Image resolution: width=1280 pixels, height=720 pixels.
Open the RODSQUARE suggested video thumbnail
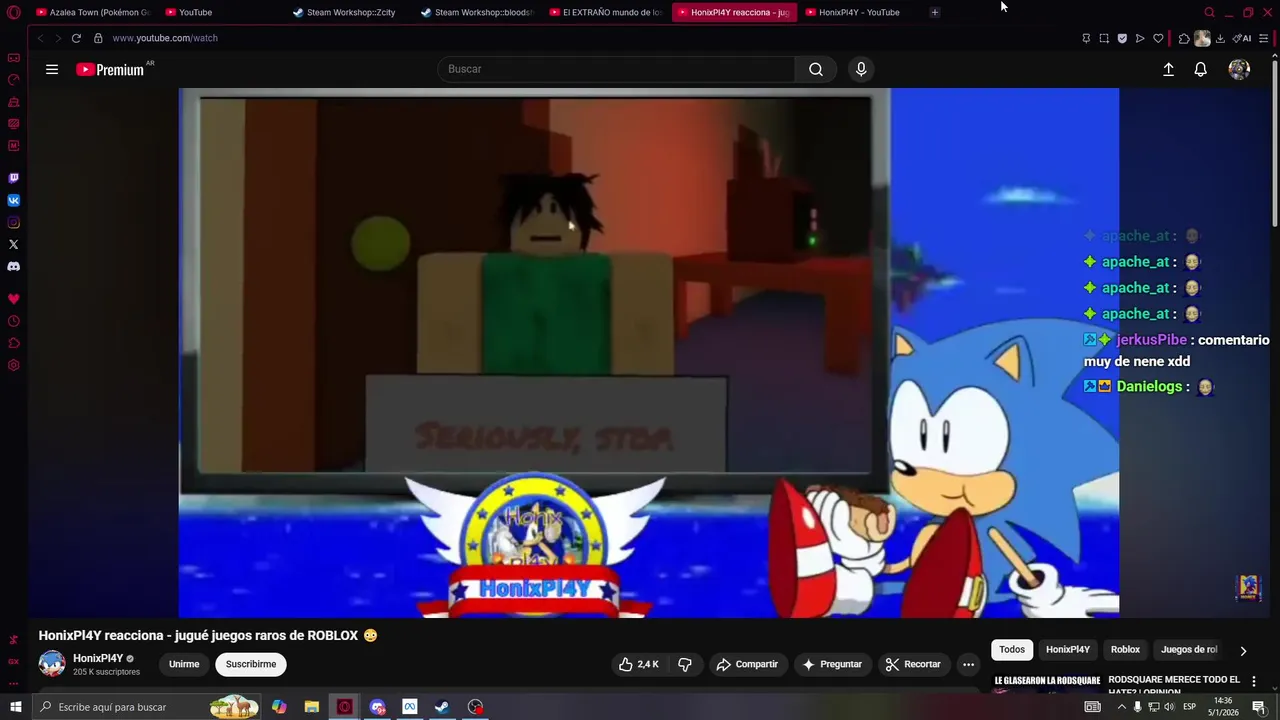tap(1046, 682)
